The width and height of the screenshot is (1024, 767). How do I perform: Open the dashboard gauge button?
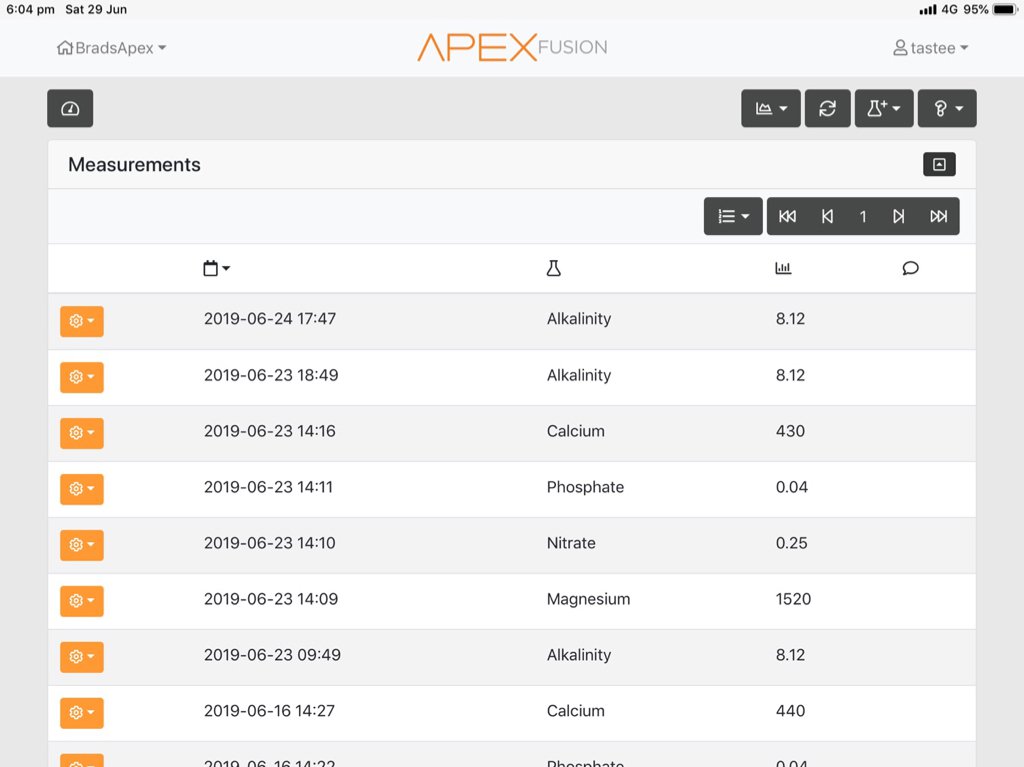tap(70, 108)
